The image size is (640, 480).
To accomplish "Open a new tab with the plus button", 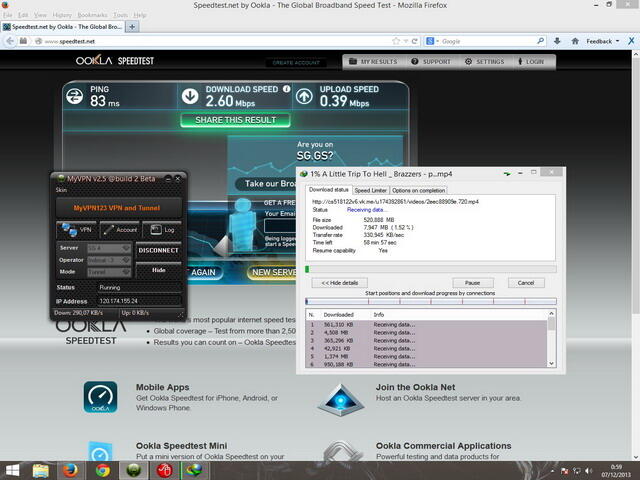I will click(x=132, y=27).
